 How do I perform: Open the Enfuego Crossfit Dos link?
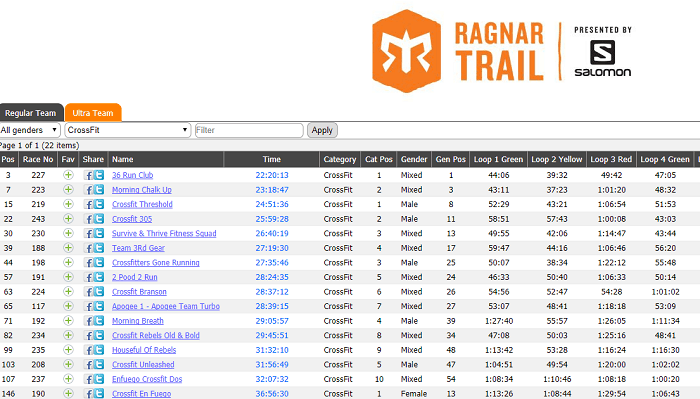(x=147, y=379)
